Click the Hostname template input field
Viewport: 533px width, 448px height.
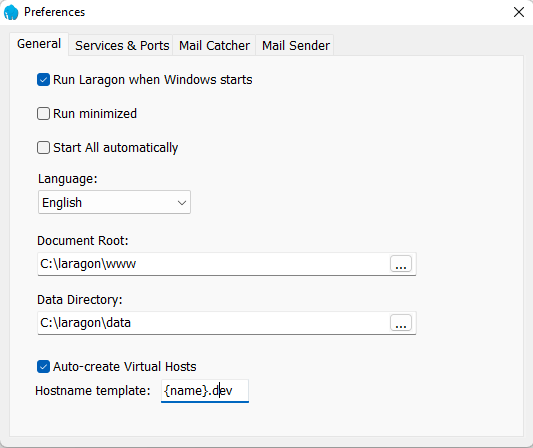pos(205,391)
